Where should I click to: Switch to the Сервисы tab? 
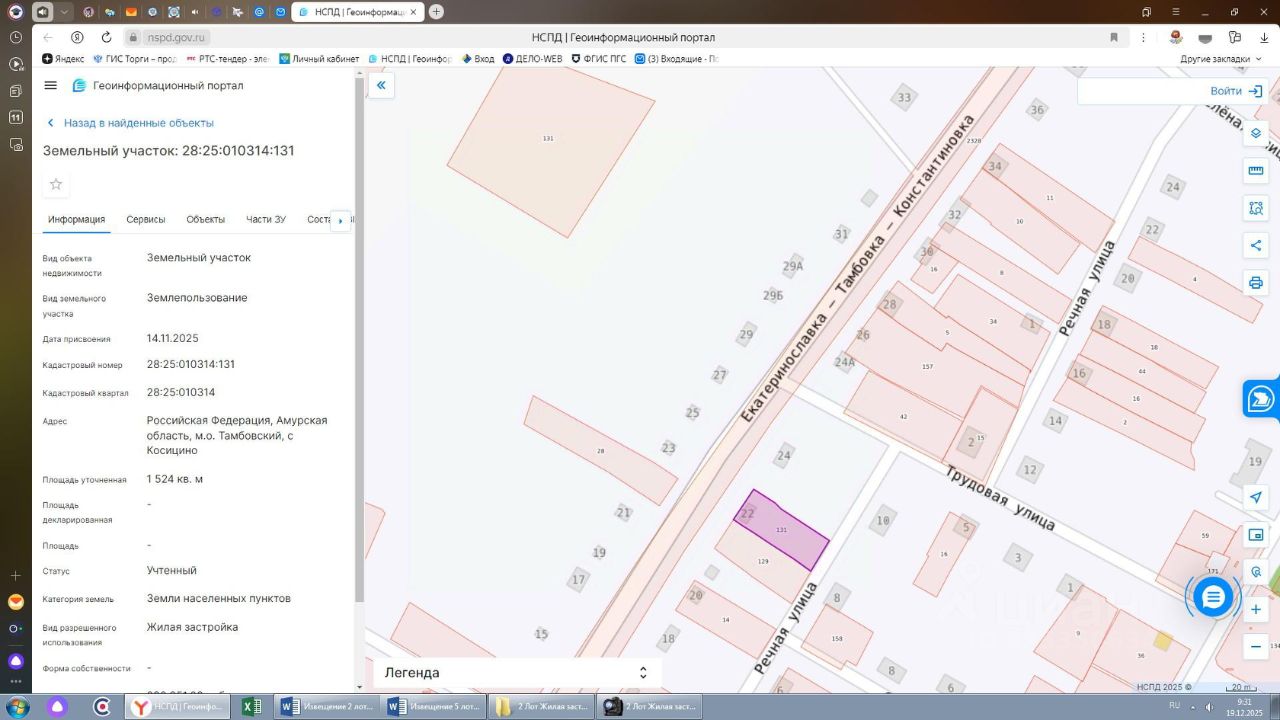tap(146, 220)
